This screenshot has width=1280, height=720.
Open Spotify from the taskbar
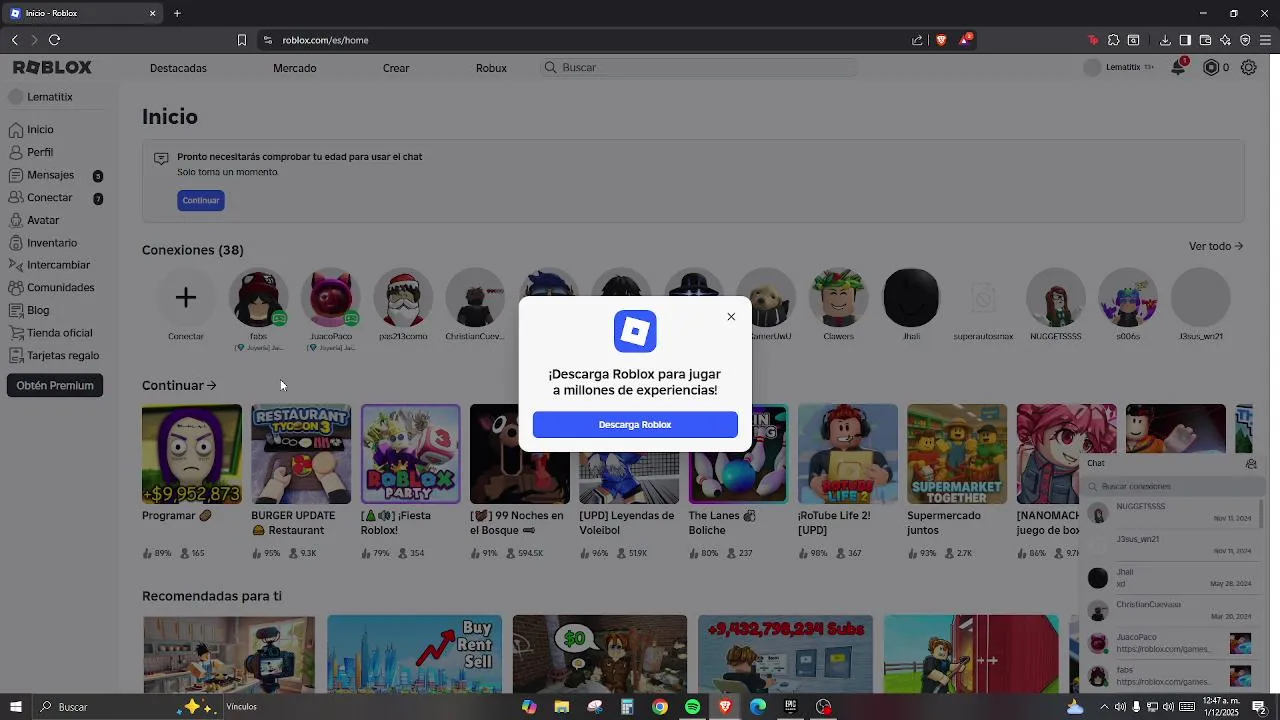[692, 707]
